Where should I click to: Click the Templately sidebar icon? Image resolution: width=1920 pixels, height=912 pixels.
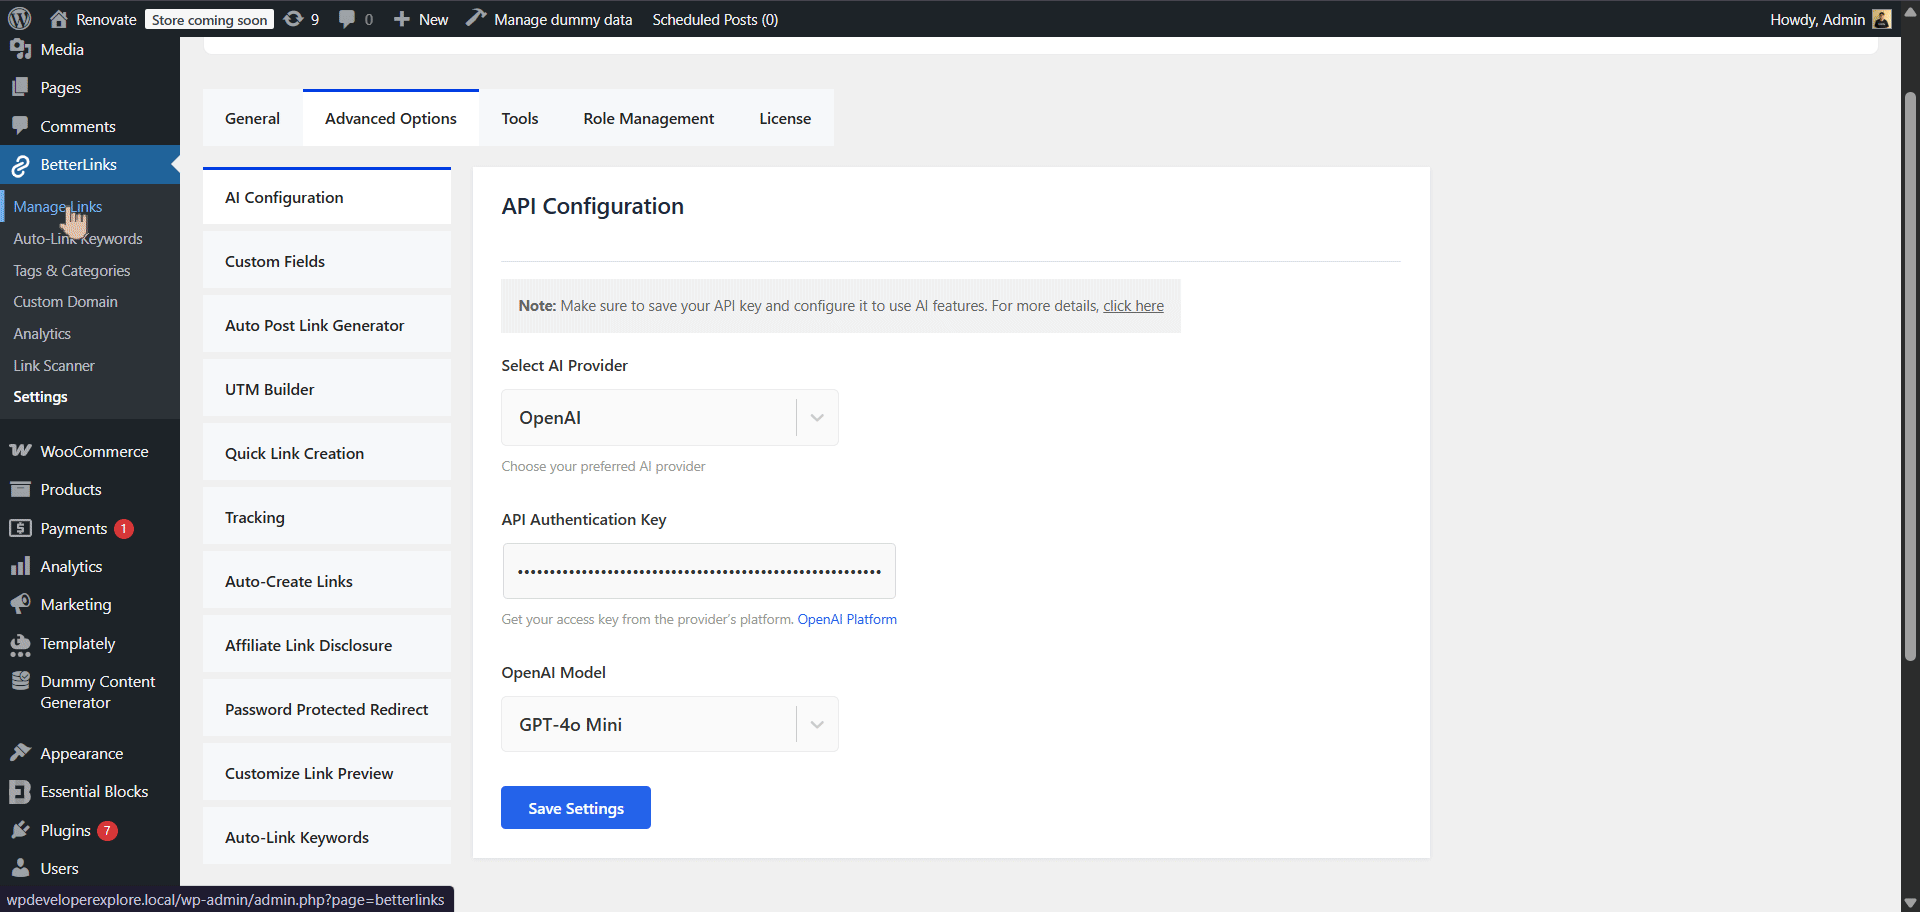[21, 643]
